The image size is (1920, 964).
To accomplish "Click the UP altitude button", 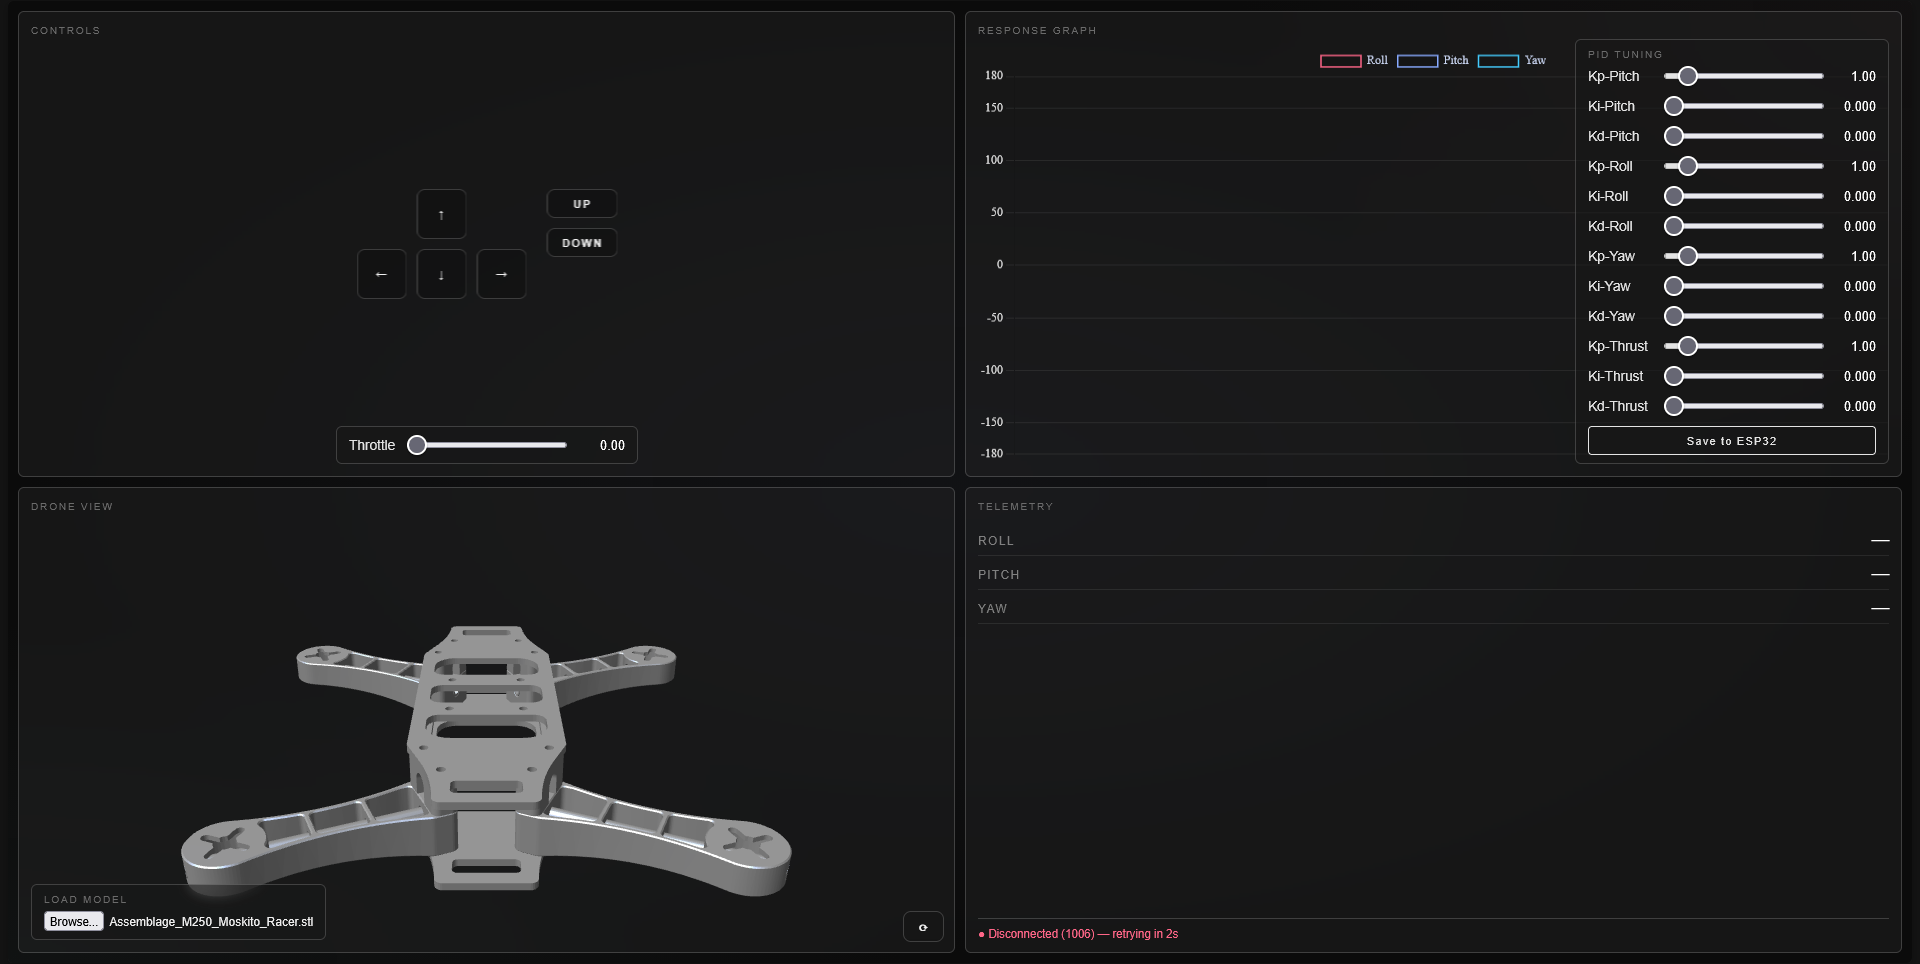I will coord(582,204).
